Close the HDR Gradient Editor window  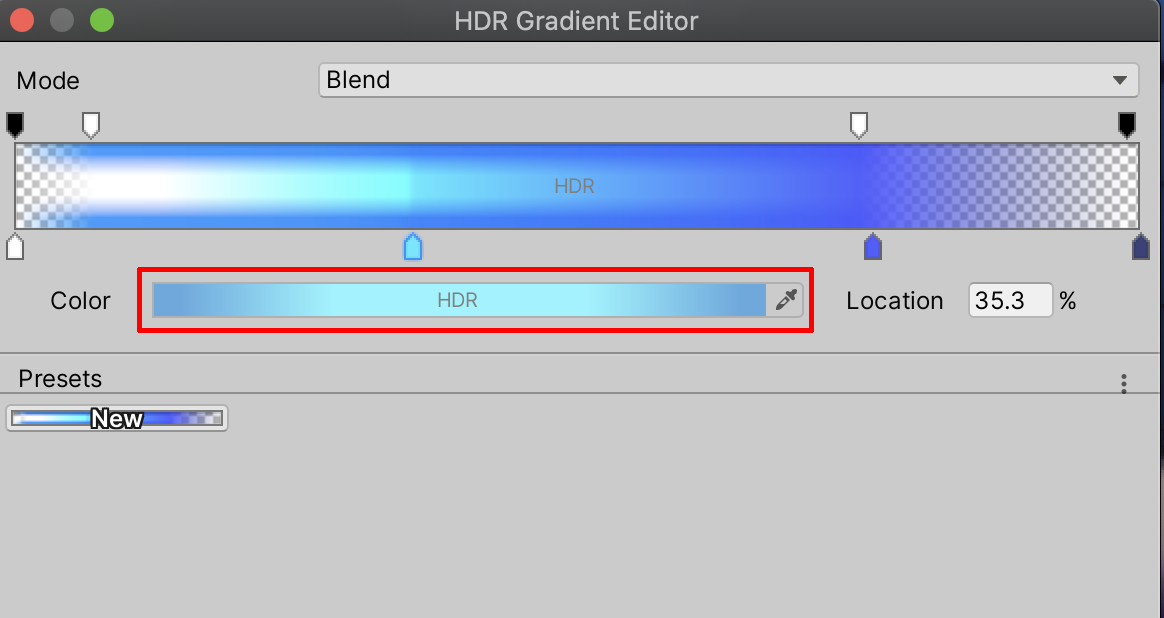[23, 19]
